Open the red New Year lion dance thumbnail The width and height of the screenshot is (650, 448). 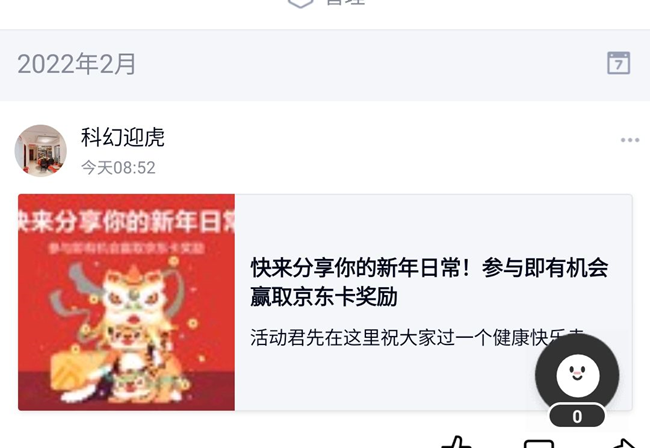point(126,302)
